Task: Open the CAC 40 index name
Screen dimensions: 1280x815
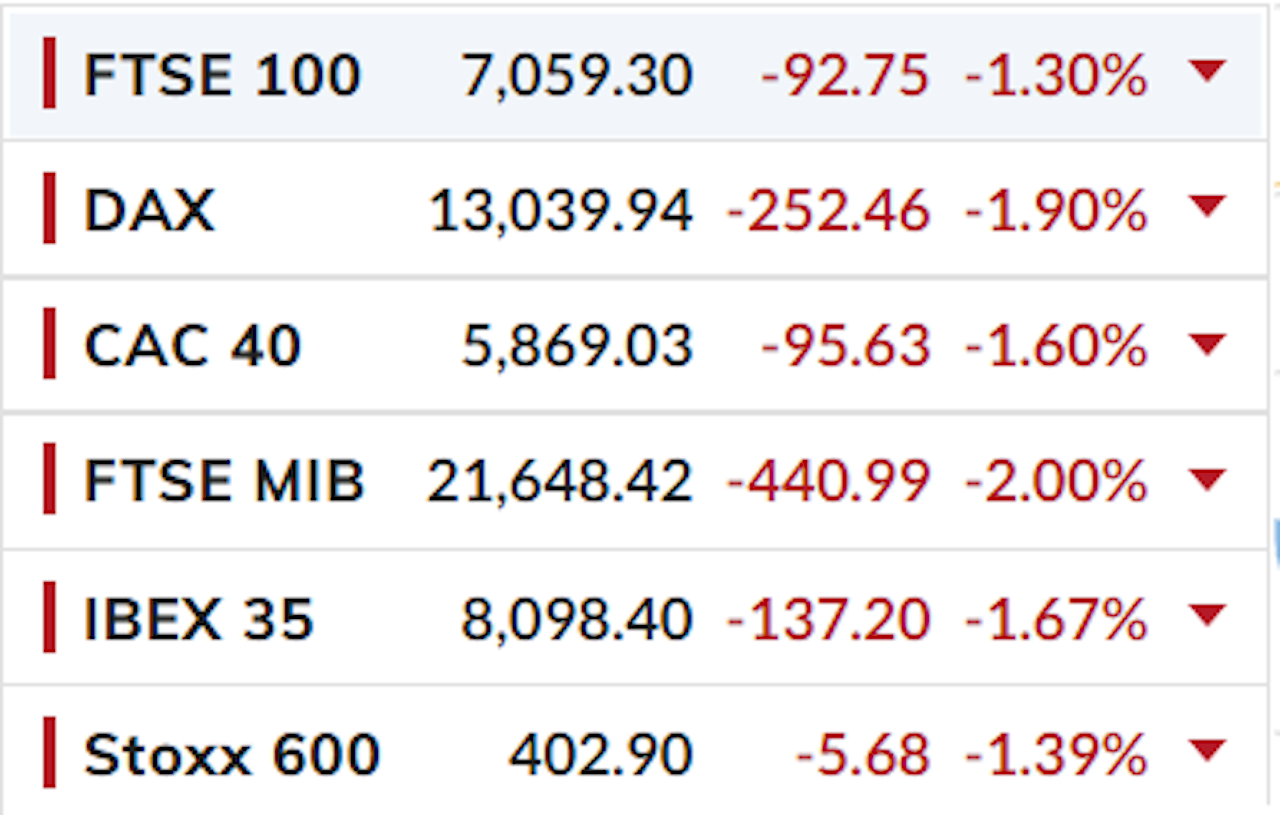Action: pos(192,346)
